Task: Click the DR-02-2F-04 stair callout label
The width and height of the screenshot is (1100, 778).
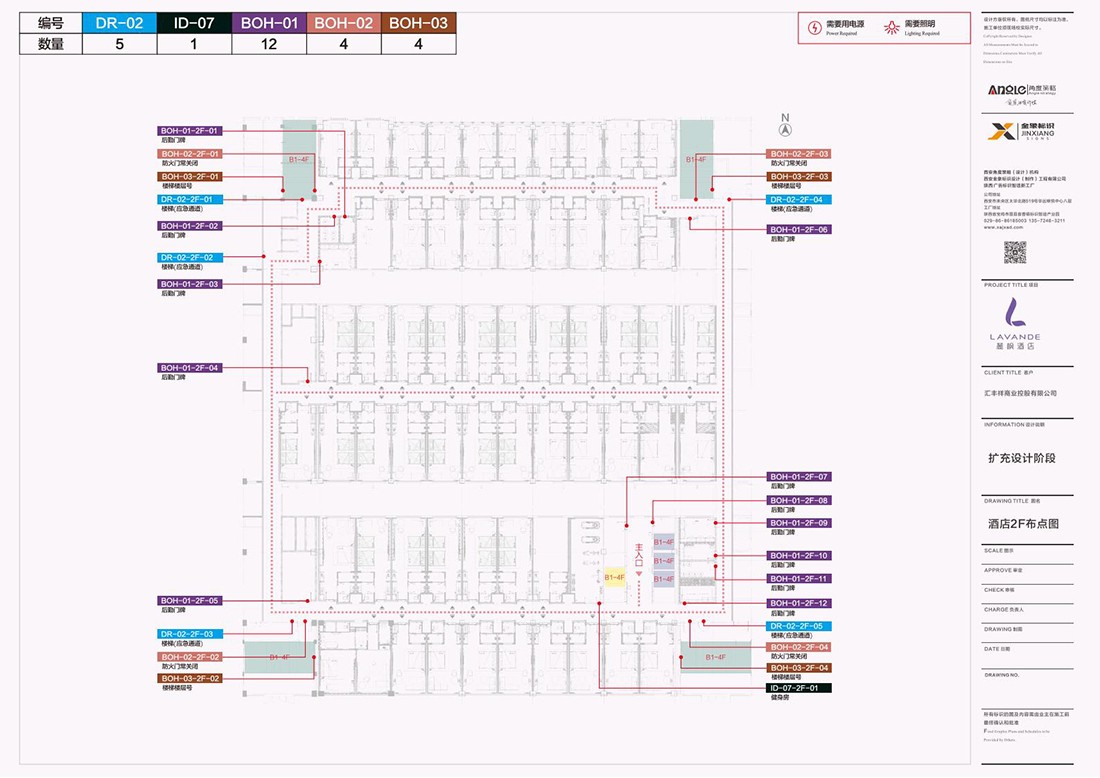Action: (x=799, y=200)
